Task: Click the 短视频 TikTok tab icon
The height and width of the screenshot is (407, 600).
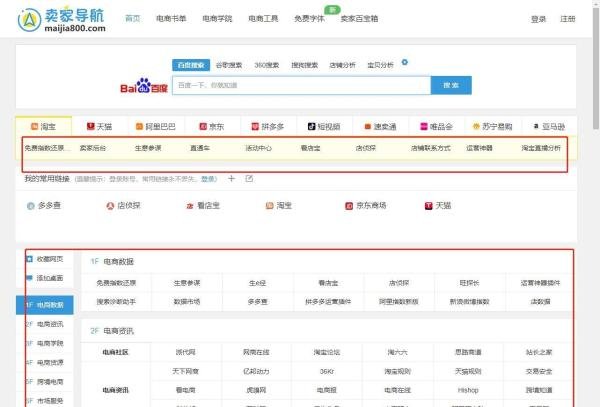Action: (x=311, y=126)
